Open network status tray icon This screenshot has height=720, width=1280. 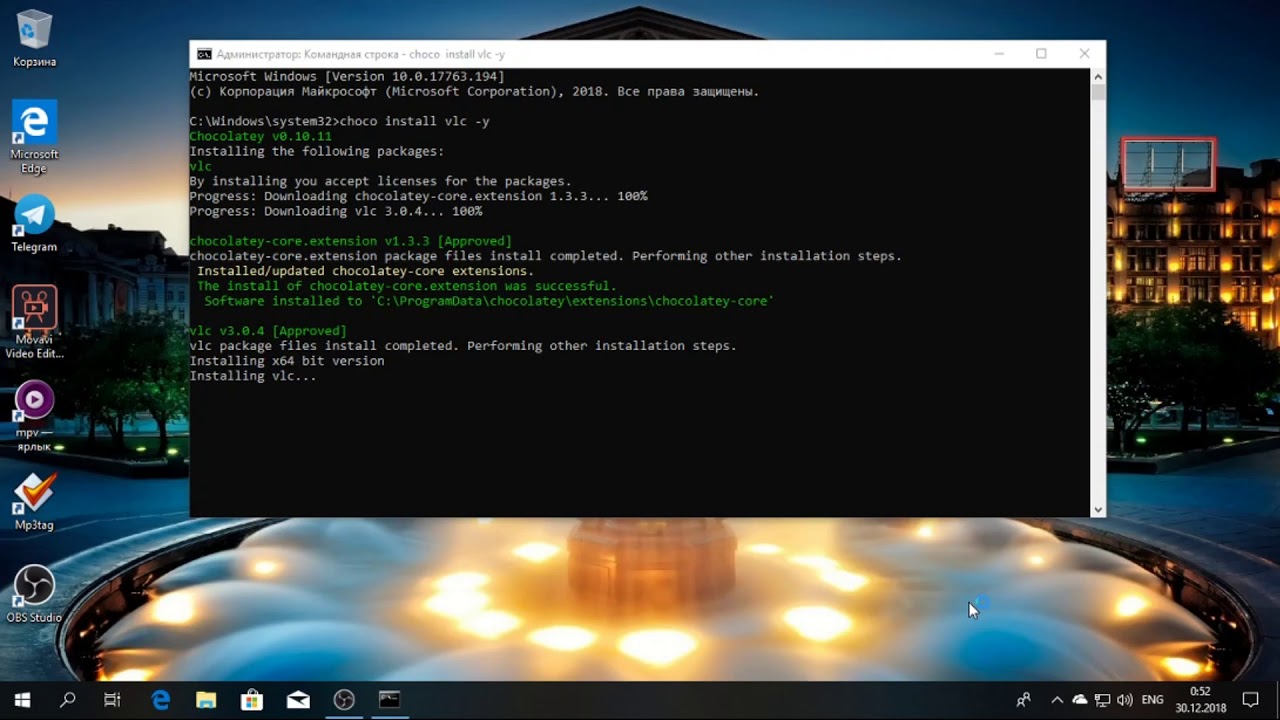click(x=1102, y=700)
